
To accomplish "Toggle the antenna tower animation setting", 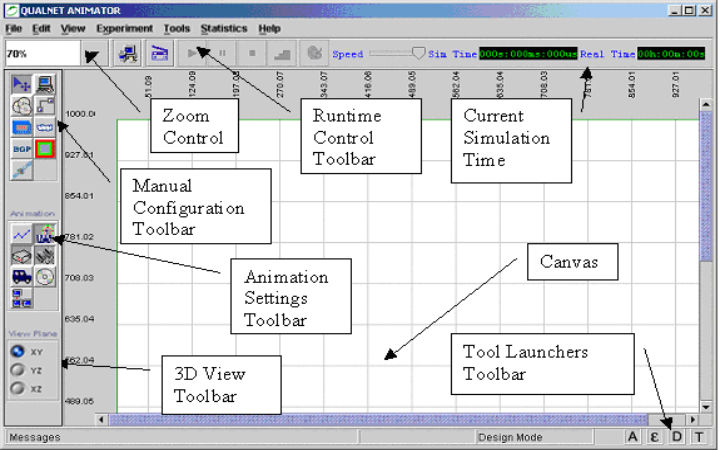I will point(45,234).
